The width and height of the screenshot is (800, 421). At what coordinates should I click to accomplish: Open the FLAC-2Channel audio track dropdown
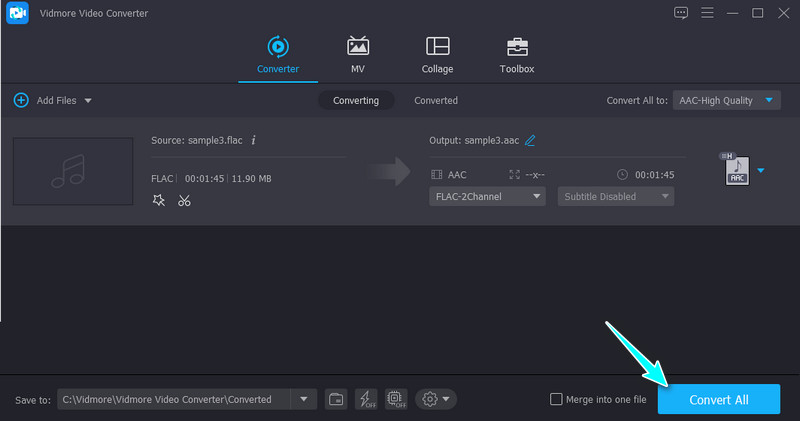[x=487, y=196]
